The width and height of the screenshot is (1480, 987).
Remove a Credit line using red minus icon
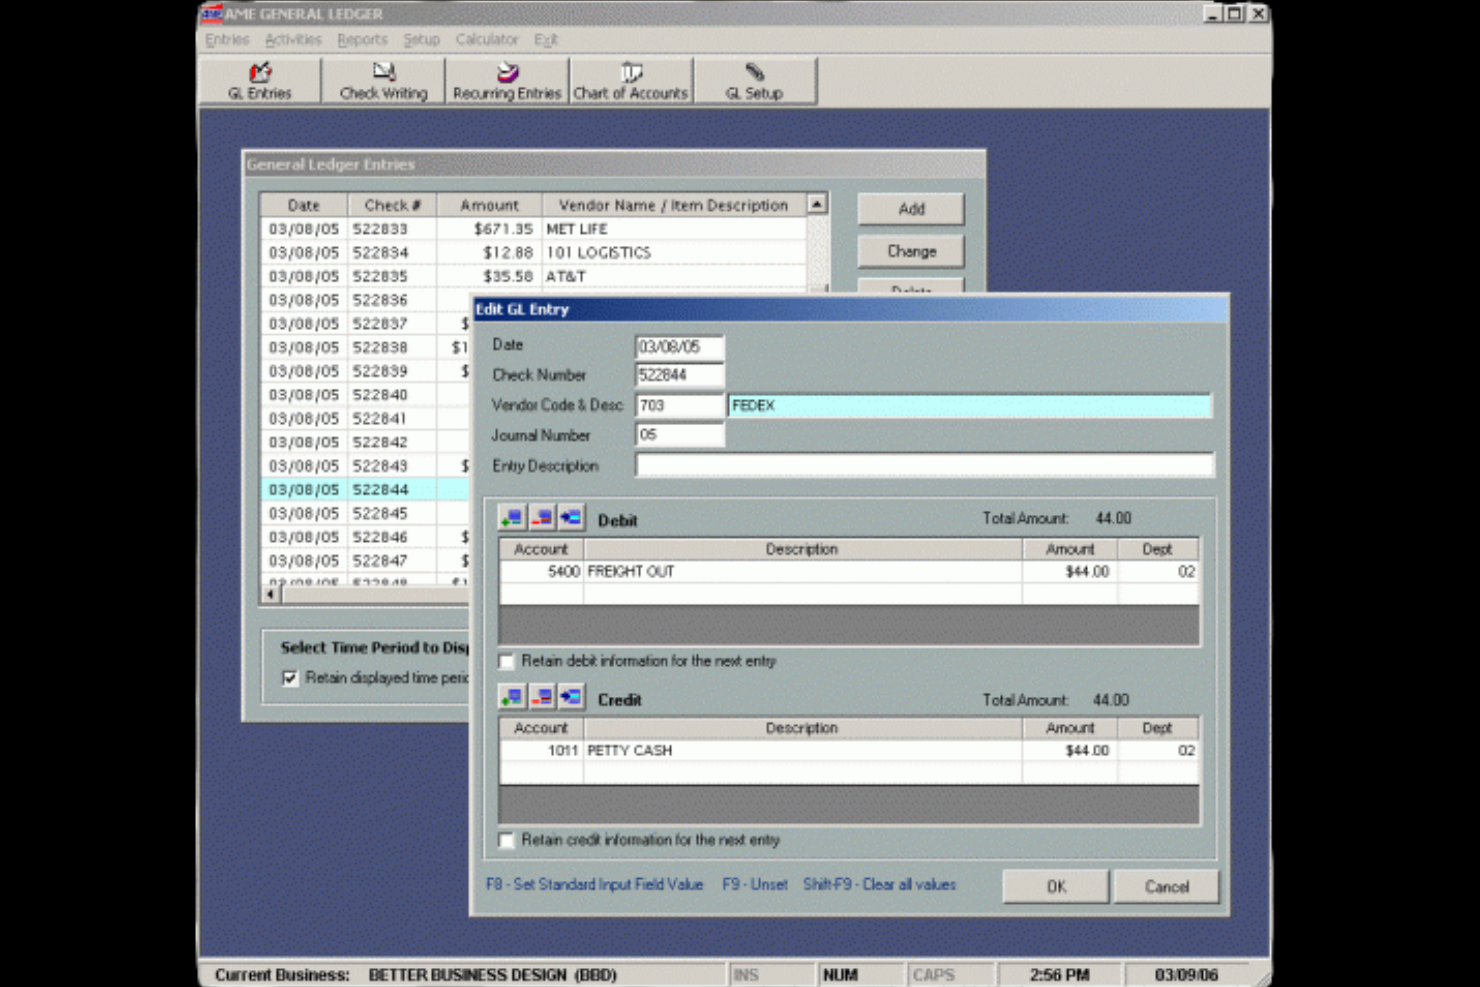click(x=540, y=697)
